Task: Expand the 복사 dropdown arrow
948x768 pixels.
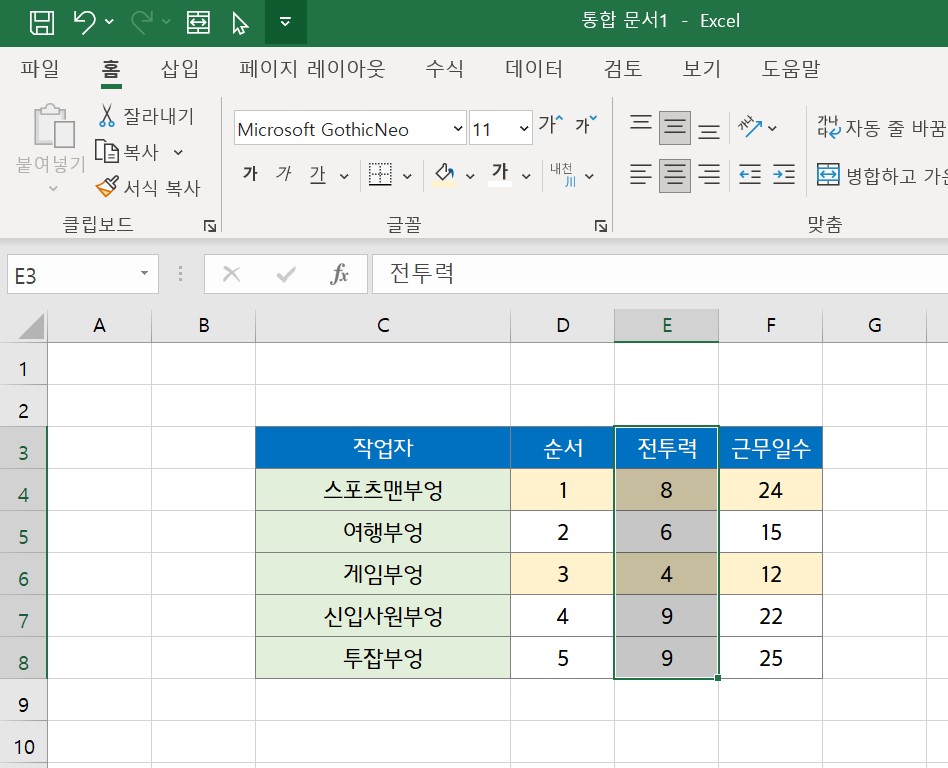Action: pos(178,152)
